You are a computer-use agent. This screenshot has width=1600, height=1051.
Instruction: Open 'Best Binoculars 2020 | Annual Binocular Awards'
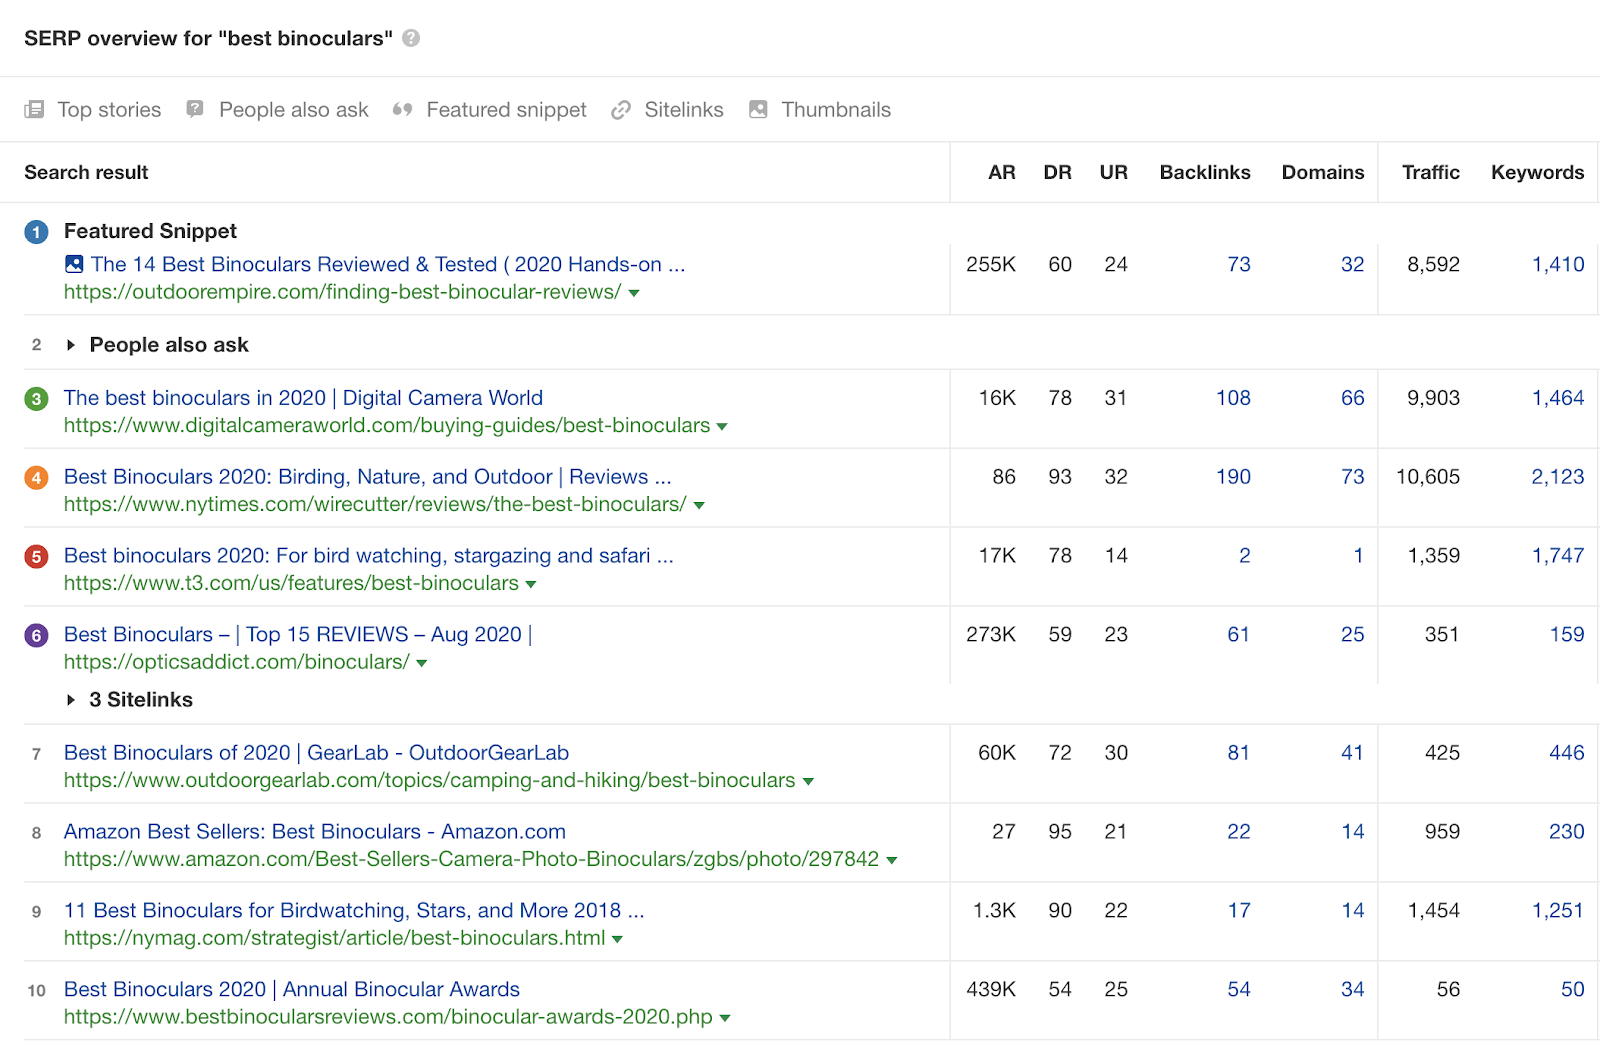coord(292,989)
